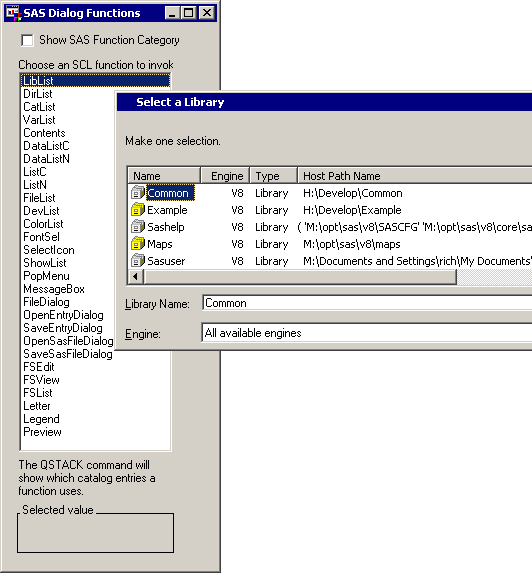Maximize the SAS Dialog Functions window
The image size is (532, 573).
pos(189,13)
